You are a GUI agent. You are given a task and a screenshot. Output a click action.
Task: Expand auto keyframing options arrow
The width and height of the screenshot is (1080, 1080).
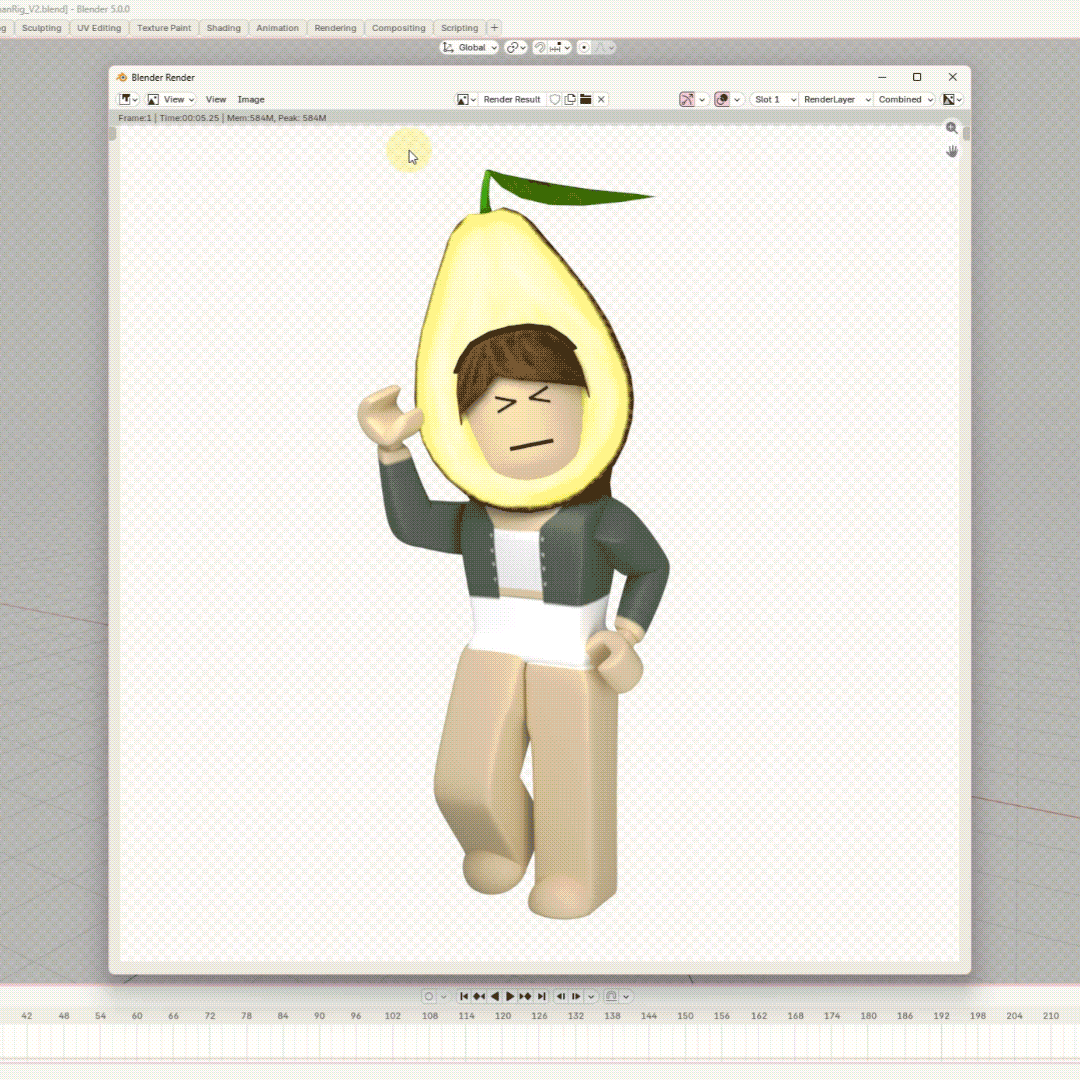[x=444, y=996]
